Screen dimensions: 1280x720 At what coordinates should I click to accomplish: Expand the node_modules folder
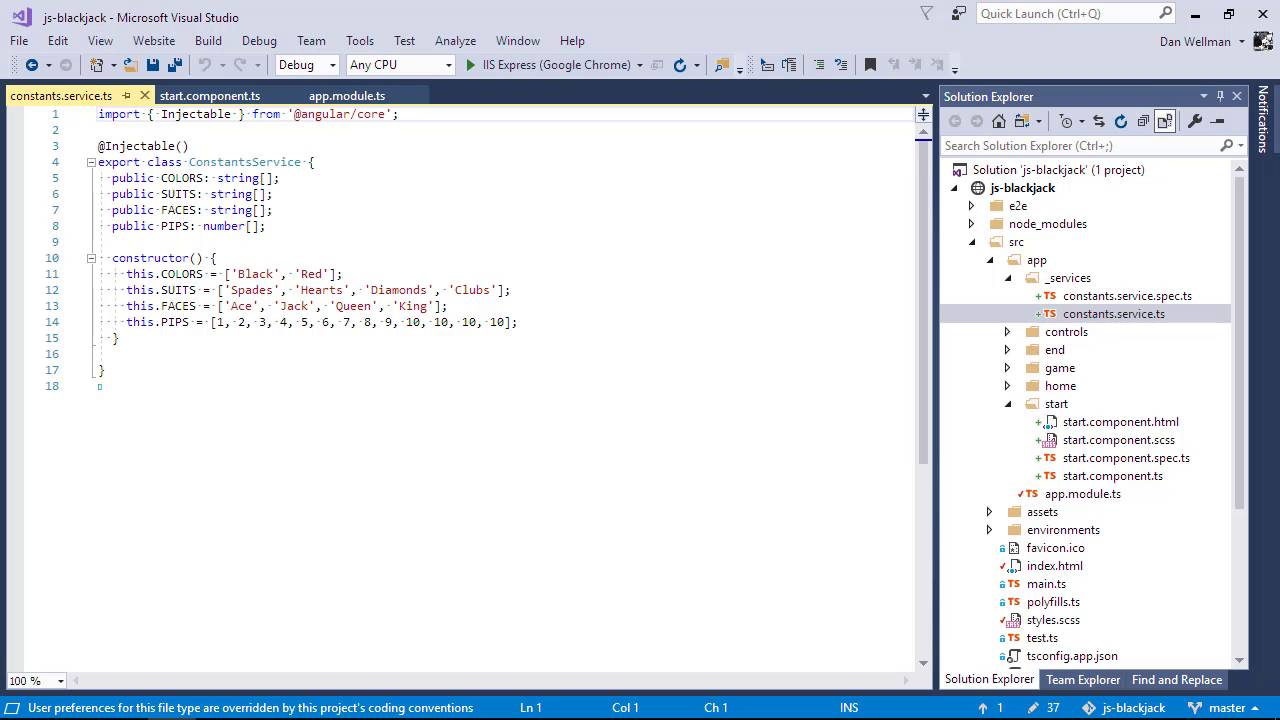[x=971, y=224]
